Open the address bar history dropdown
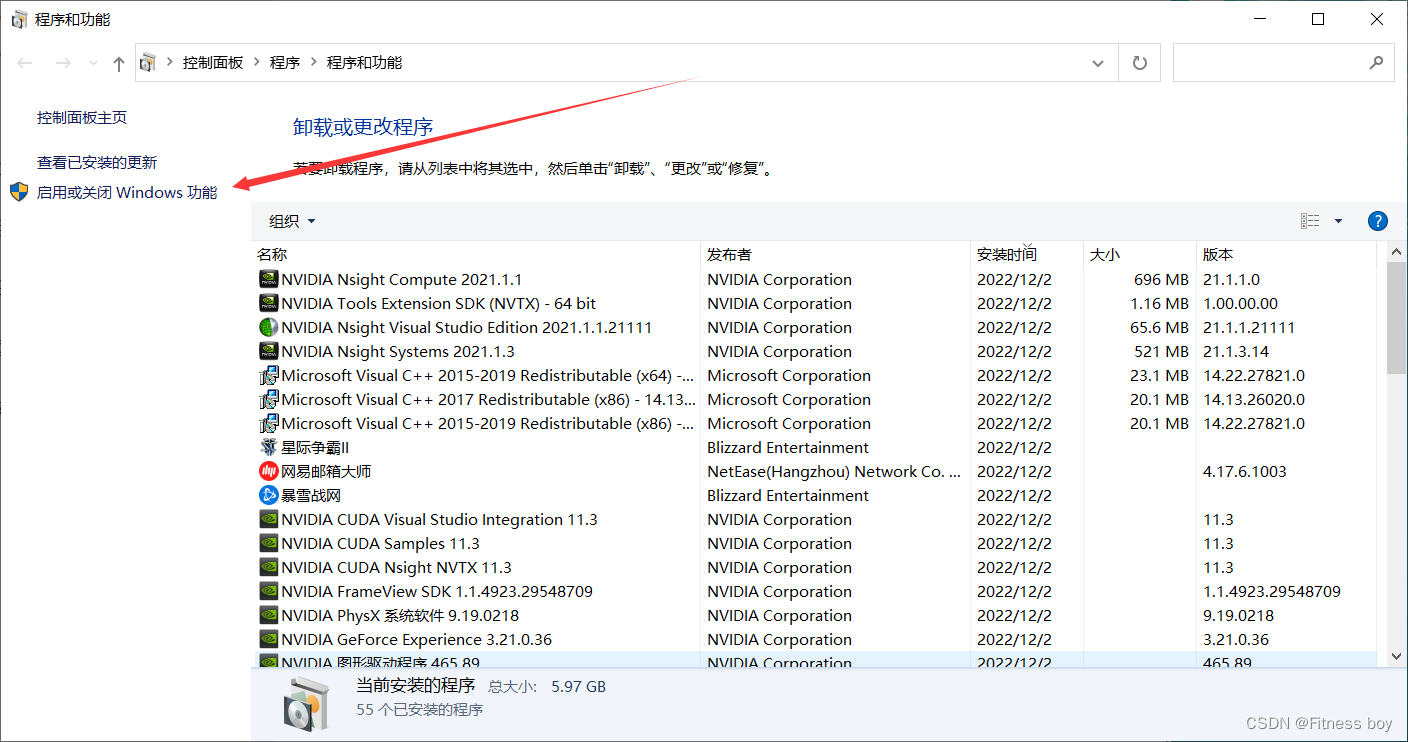The height and width of the screenshot is (742, 1408). (x=1098, y=63)
